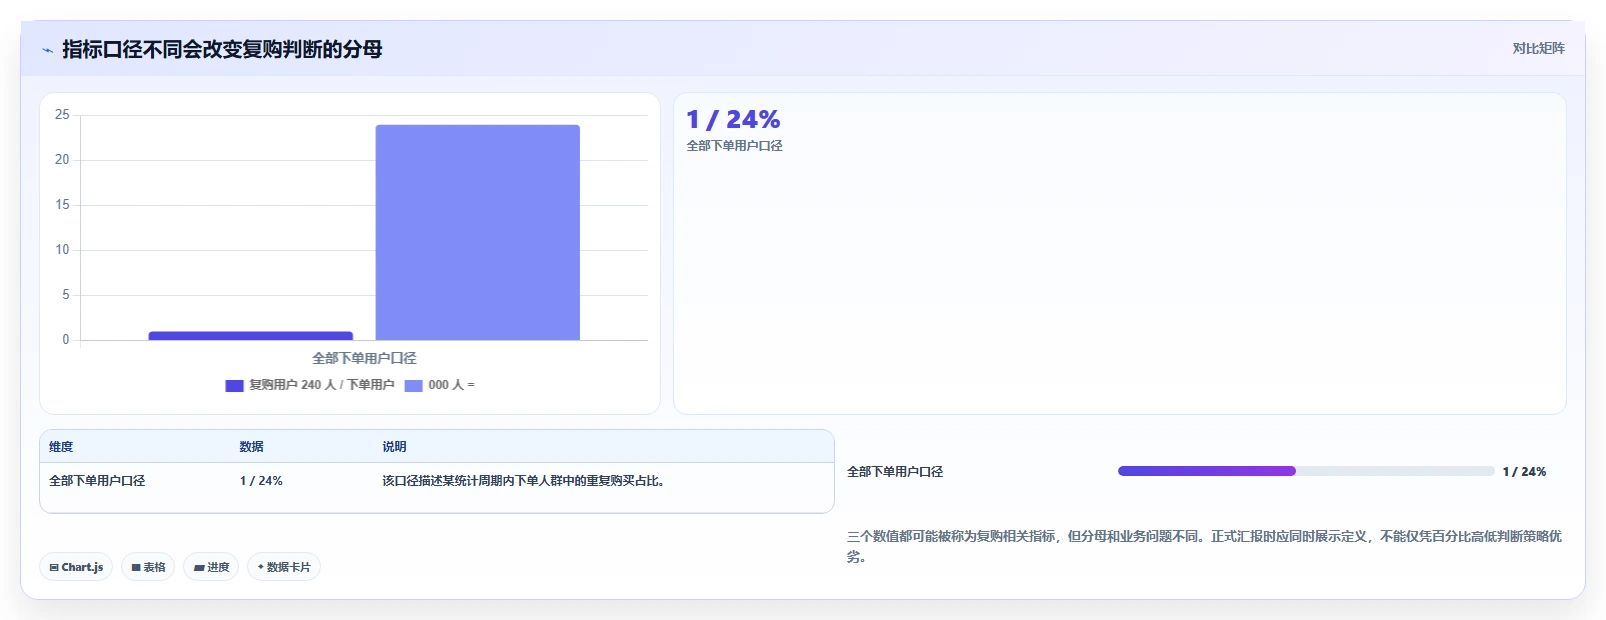Click the panel title 指标口径不同会改变复购判断的分母
Image resolution: width=1606 pixels, height=620 pixels.
(x=222, y=49)
